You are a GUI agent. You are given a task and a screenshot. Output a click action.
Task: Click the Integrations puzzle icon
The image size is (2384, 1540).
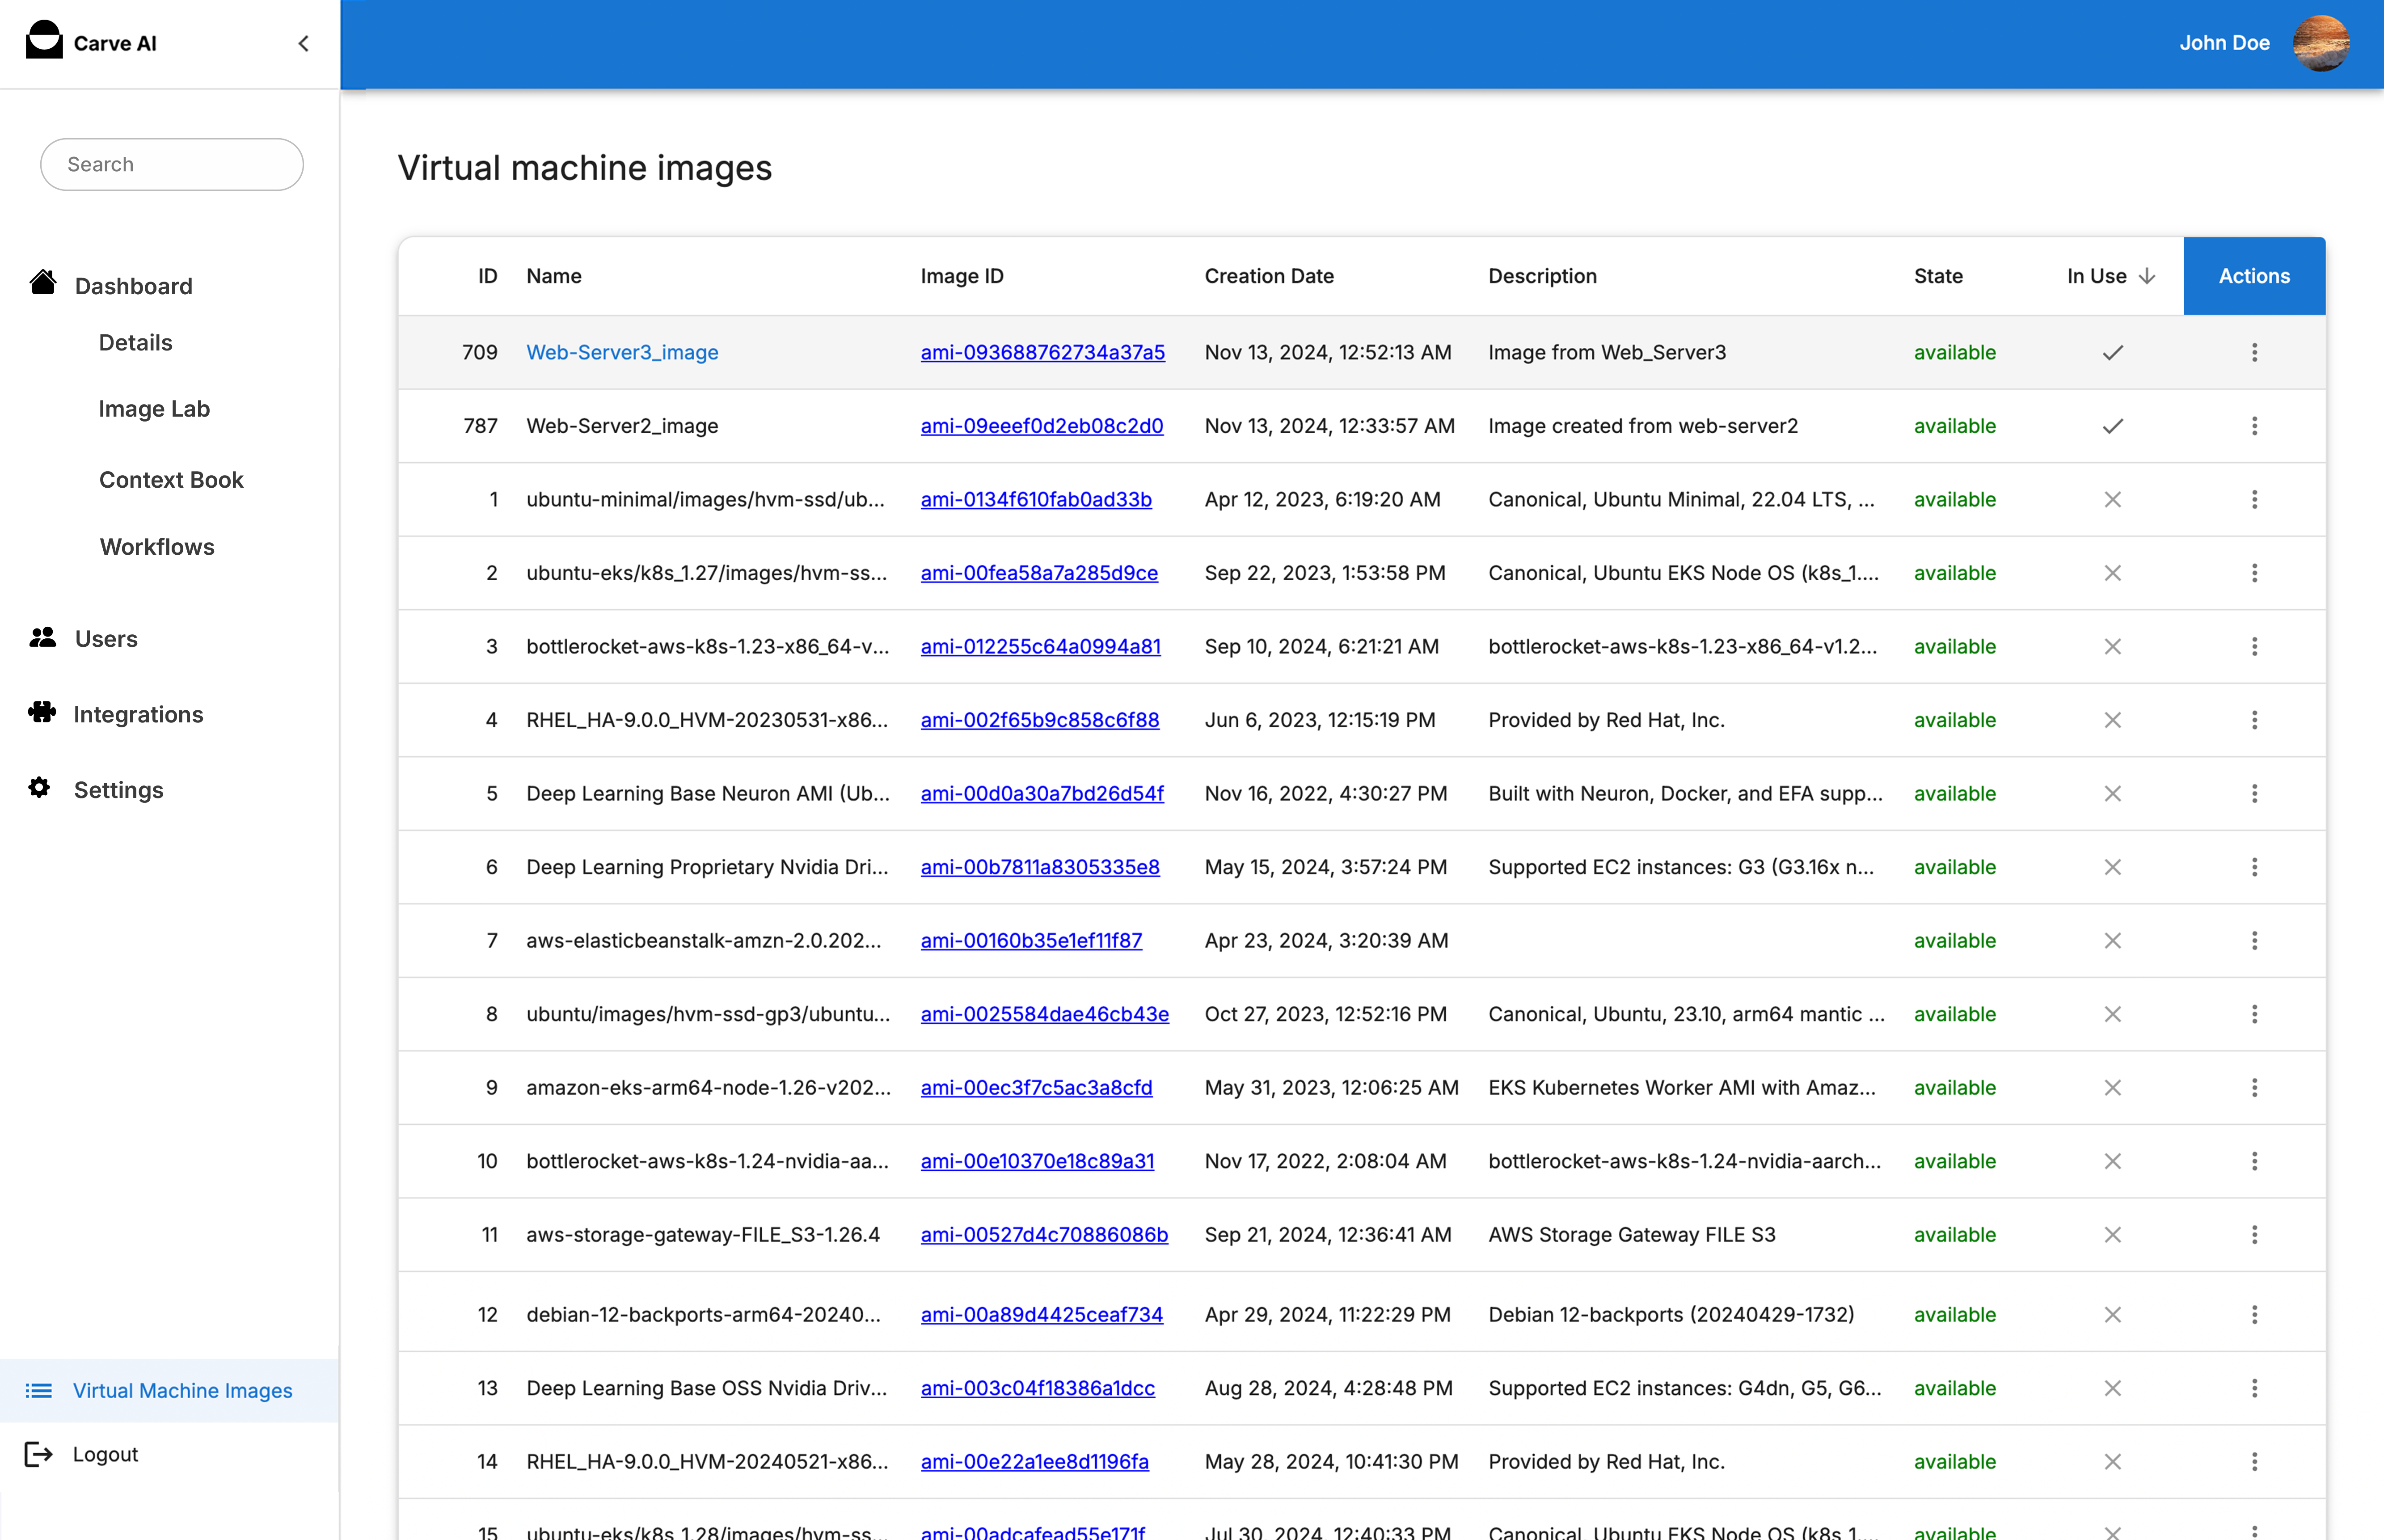click(x=42, y=712)
